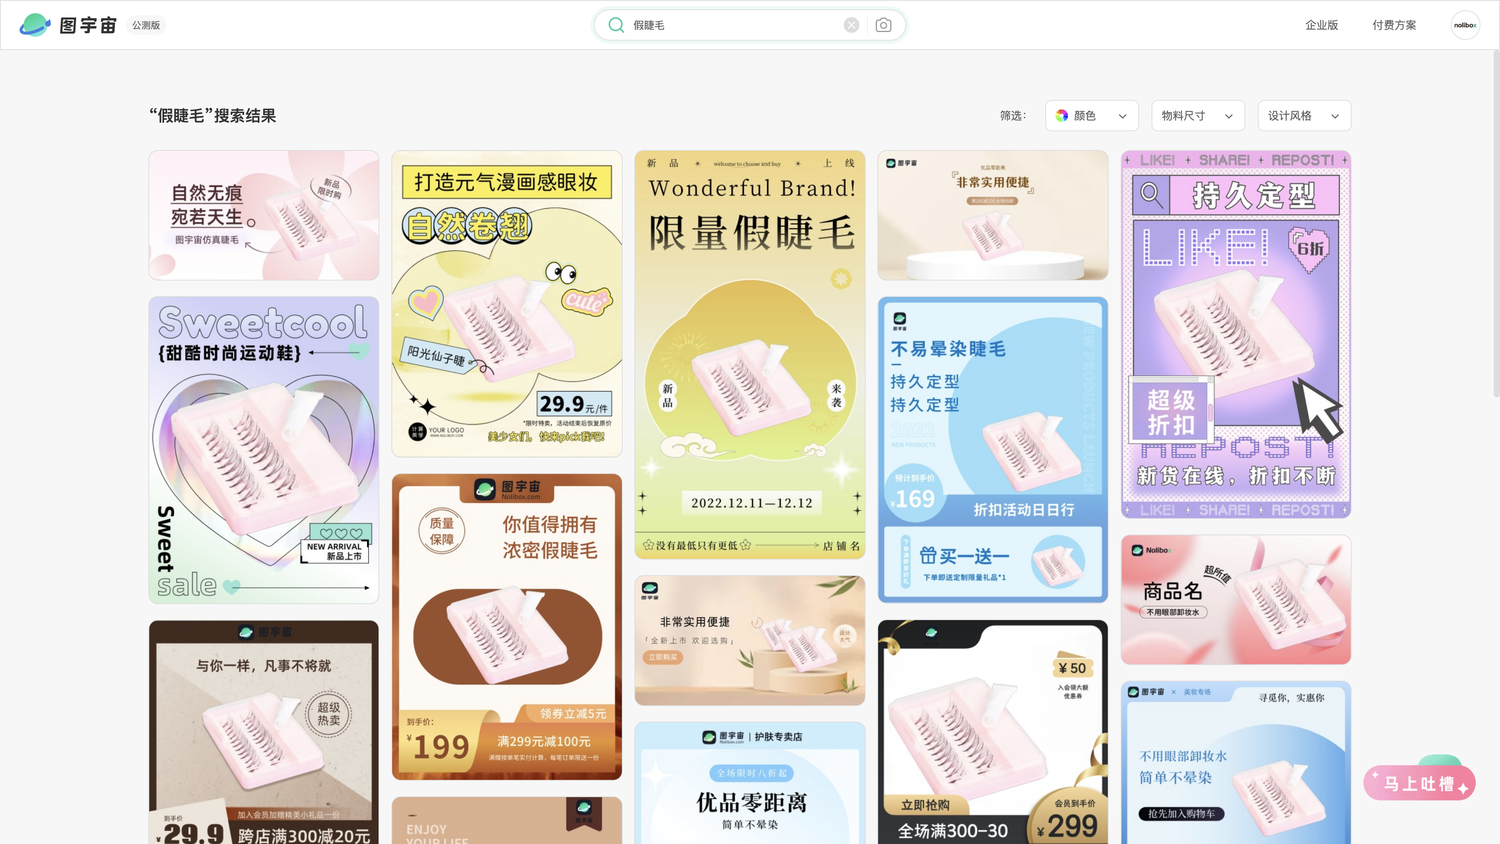Open the 不易晕染睫毛 template

[x=993, y=450]
